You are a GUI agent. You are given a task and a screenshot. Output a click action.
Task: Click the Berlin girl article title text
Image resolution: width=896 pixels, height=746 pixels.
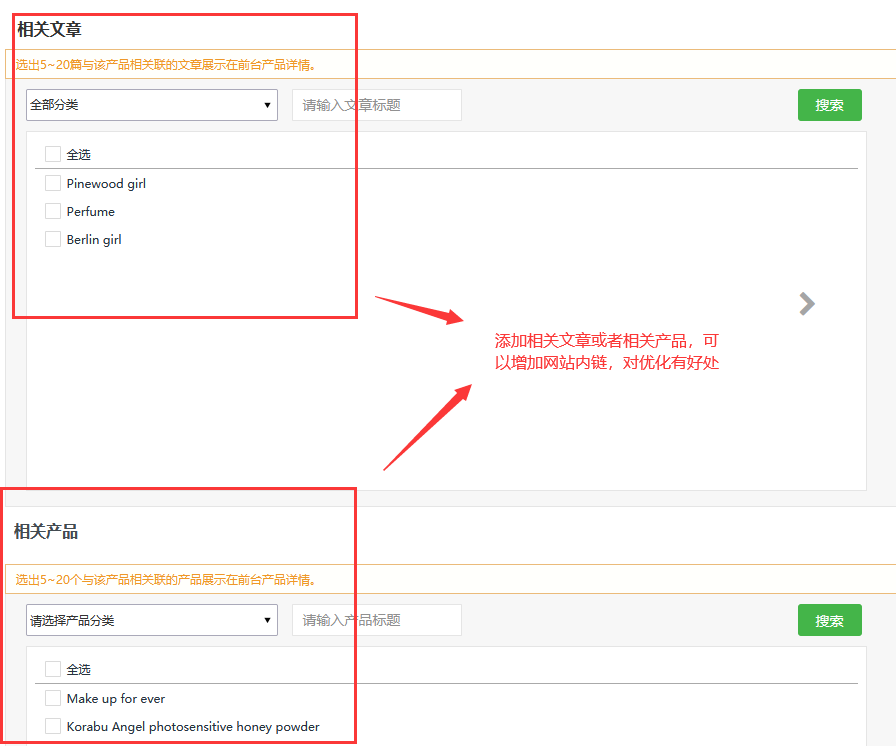[94, 240]
